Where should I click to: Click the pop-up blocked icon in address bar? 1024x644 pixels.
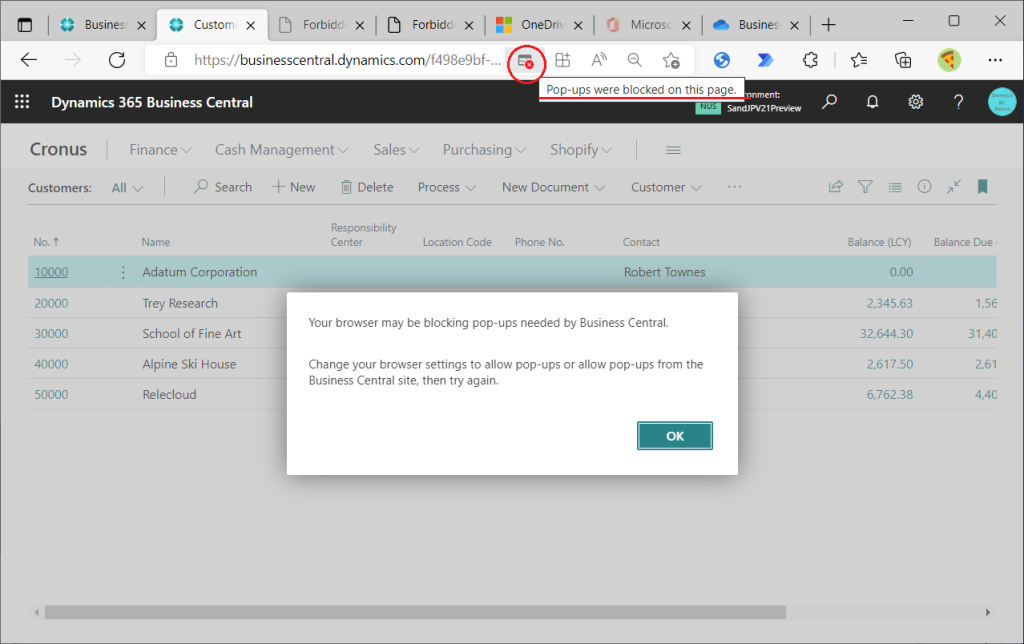pyautogui.click(x=525, y=61)
